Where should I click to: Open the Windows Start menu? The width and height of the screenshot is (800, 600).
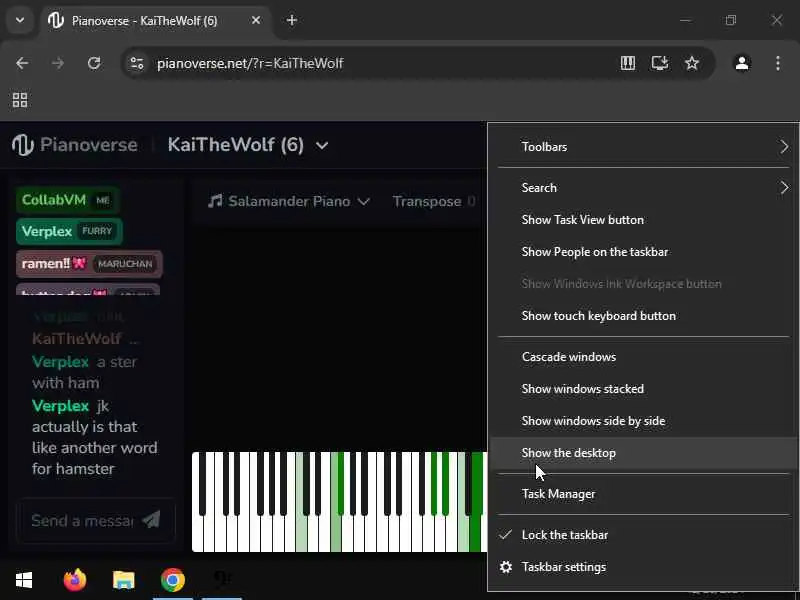(x=23, y=580)
